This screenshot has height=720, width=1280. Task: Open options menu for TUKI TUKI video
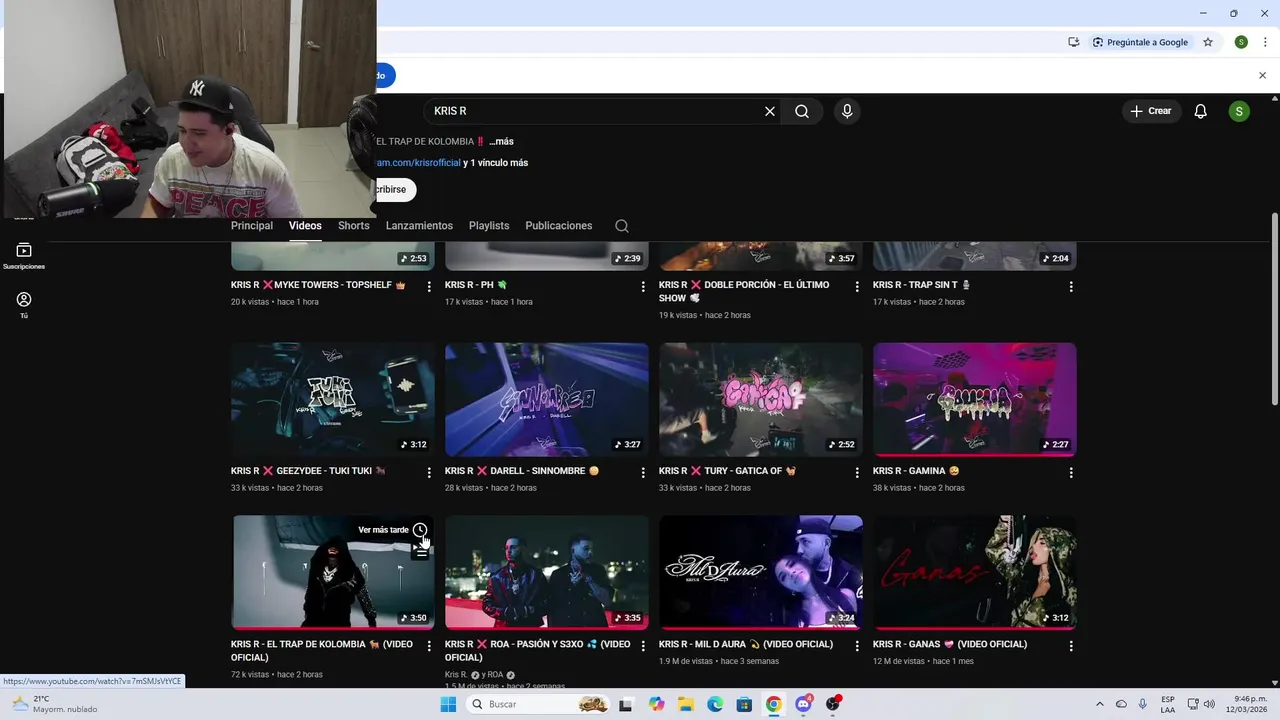coord(429,472)
